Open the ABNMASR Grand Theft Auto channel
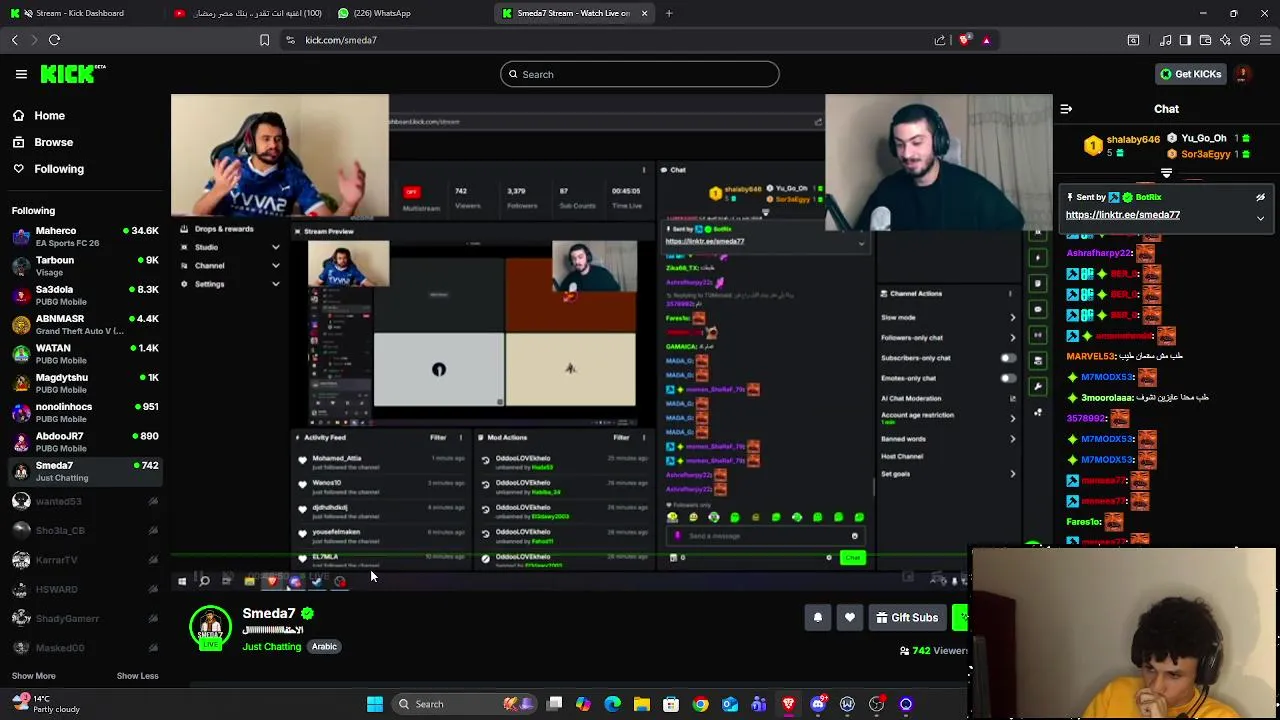 click(85, 324)
